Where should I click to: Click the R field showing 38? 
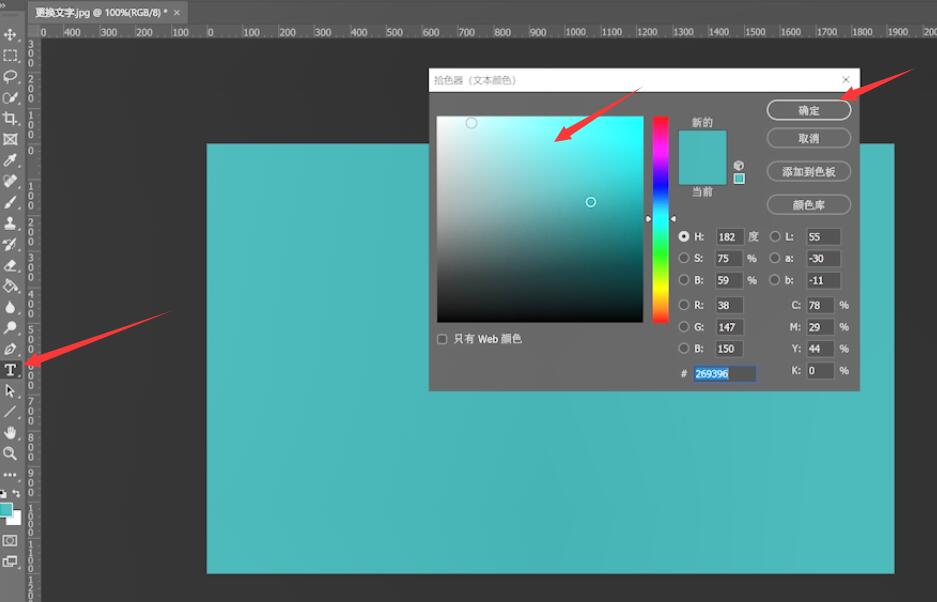[730, 305]
